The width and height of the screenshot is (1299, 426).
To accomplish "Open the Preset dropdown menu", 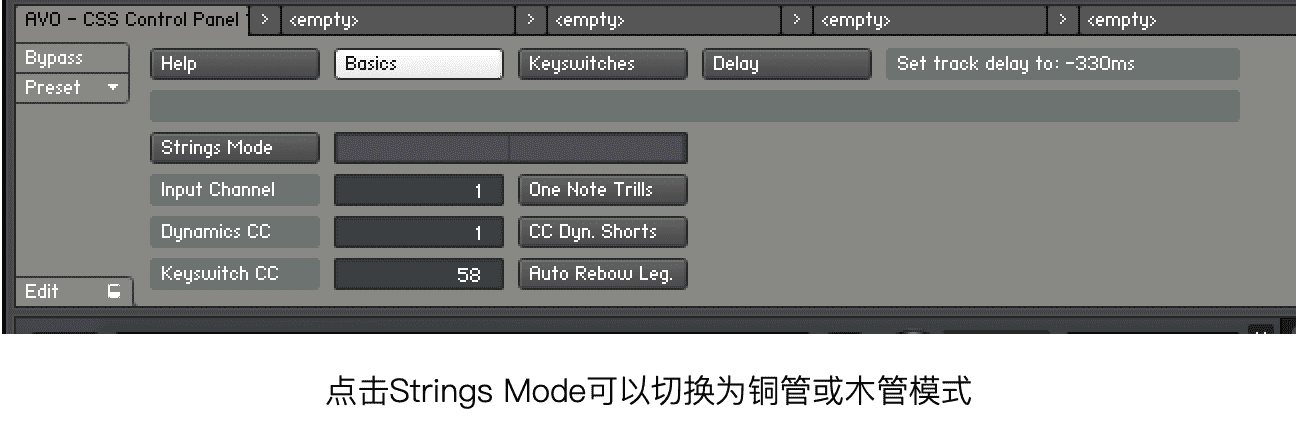I will (x=72, y=87).
